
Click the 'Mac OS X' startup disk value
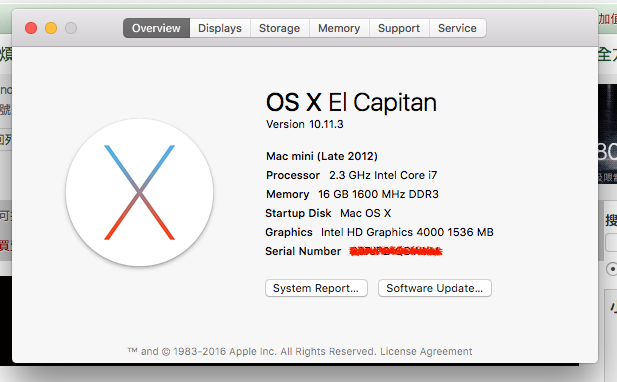366,213
